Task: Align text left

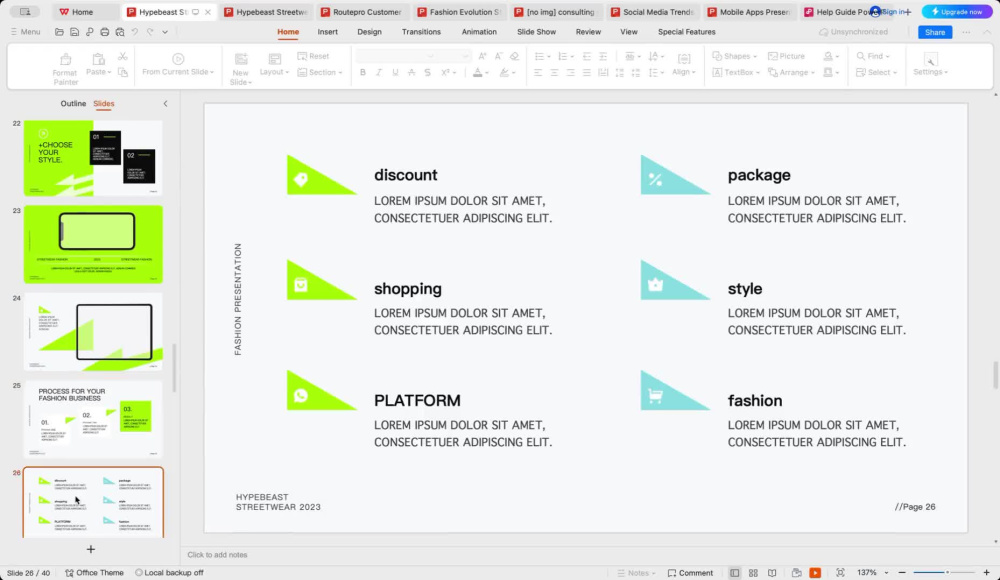Action: 538,73
